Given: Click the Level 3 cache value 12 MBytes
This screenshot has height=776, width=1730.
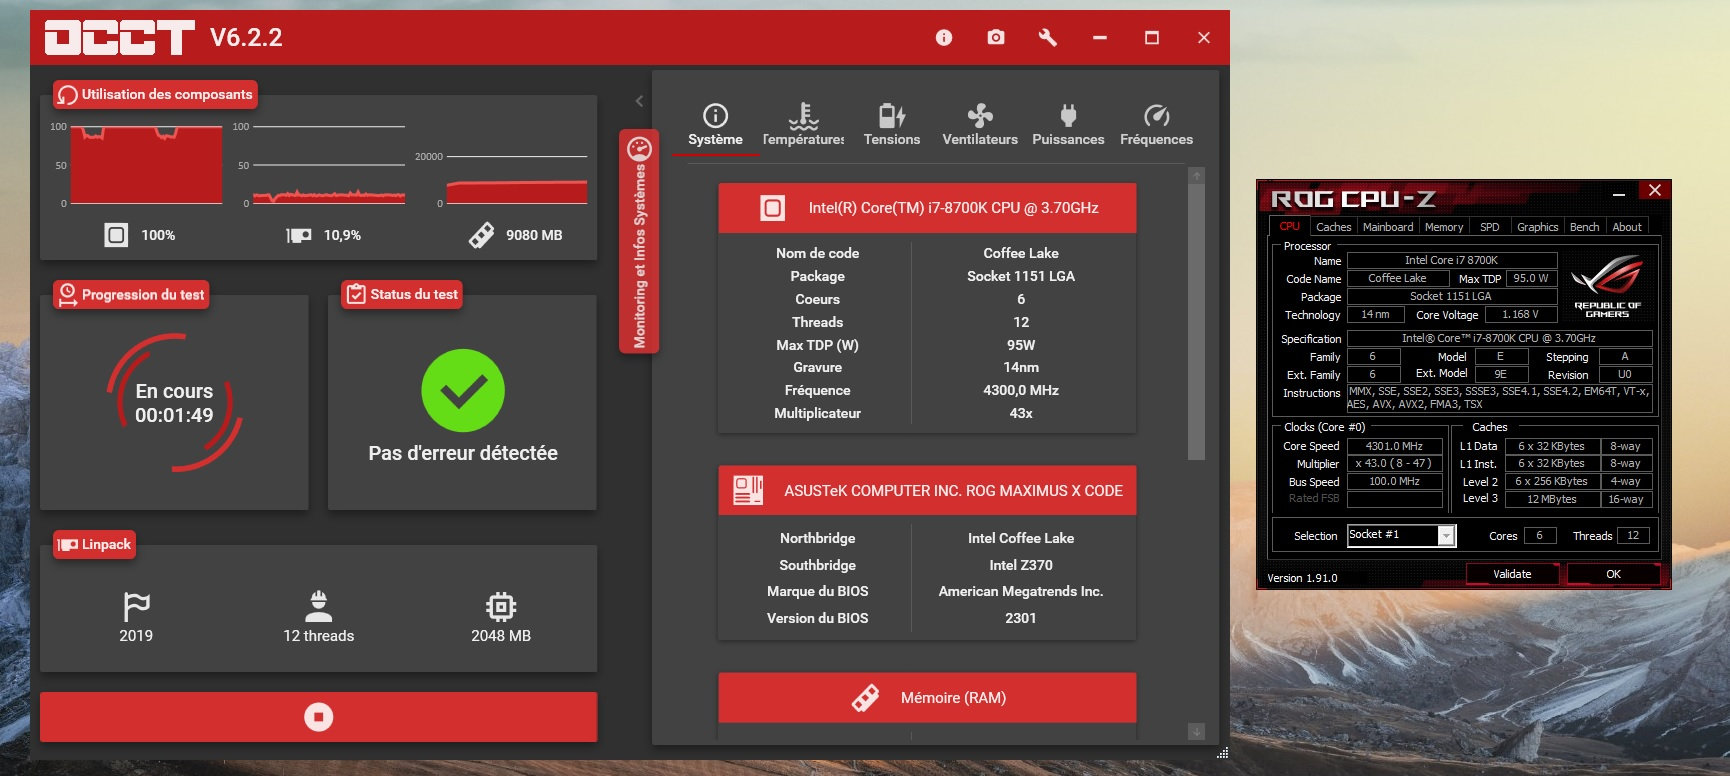Looking at the screenshot, I should coord(1552,499).
